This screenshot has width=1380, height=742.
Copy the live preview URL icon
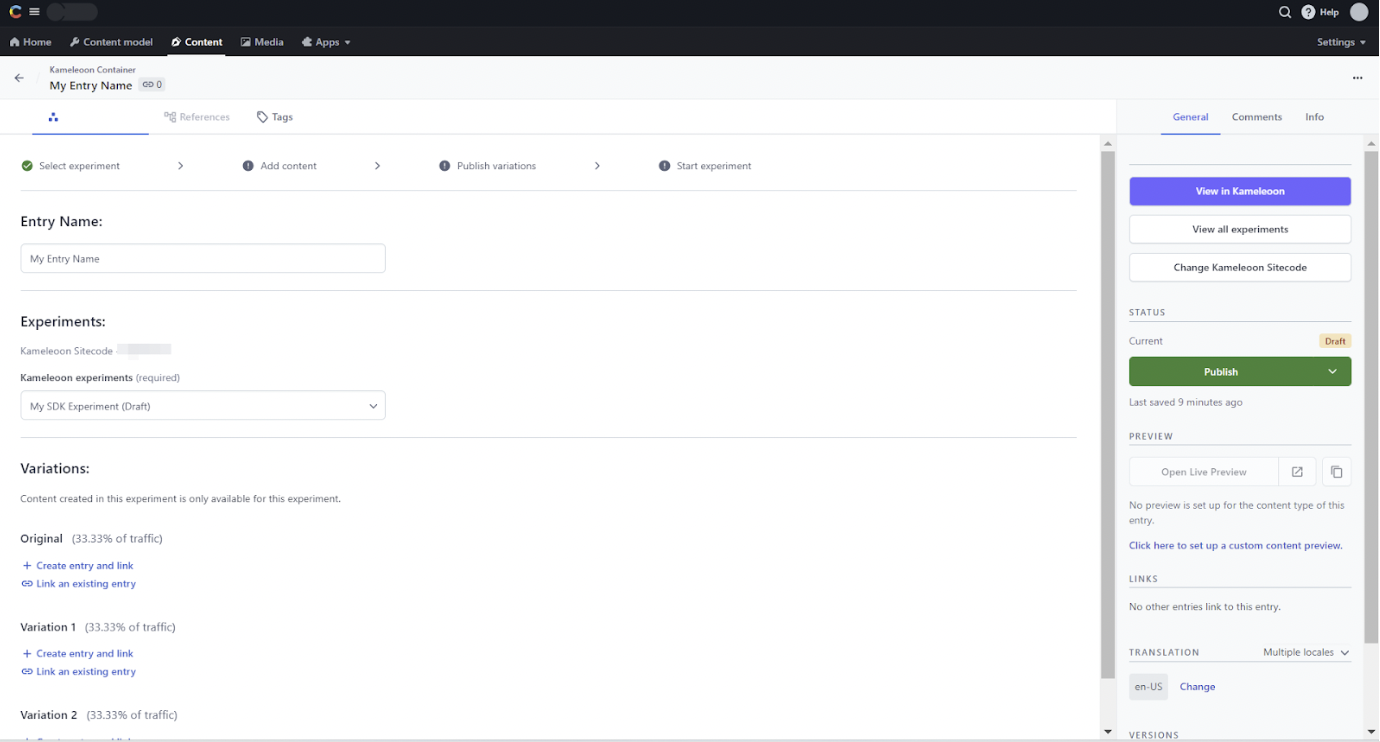click(1336, 472)
